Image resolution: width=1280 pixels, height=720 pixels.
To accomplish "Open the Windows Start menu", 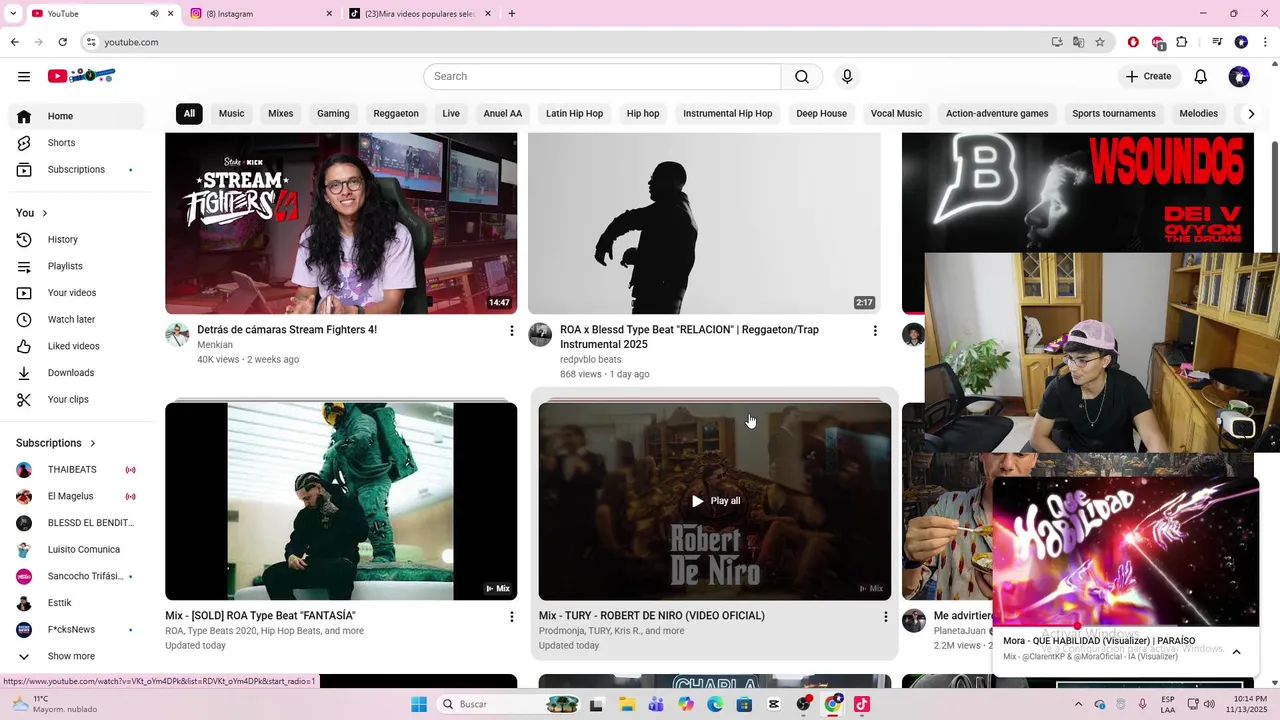I will pos(419,704).
